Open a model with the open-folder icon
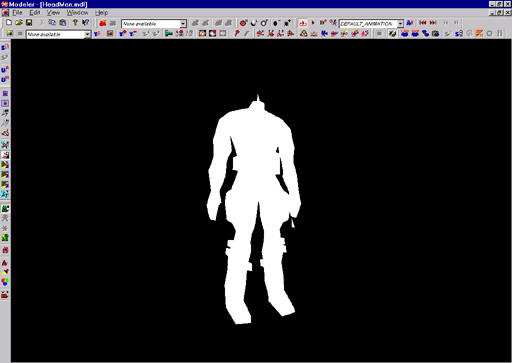The image size is (512, 363). pyautogui.click(x=19, y=23)
